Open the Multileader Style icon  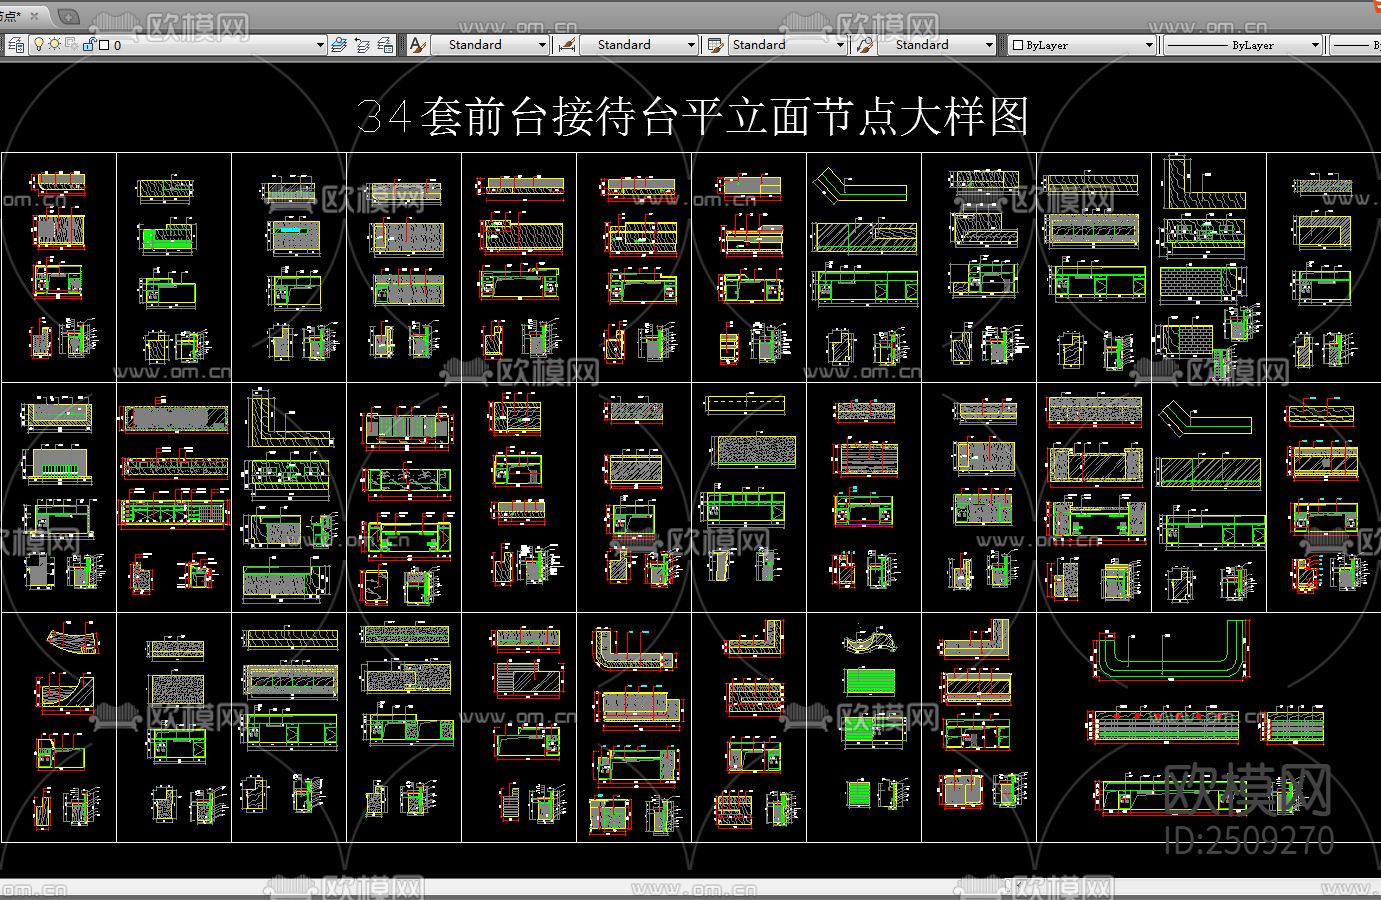(865, 45)
